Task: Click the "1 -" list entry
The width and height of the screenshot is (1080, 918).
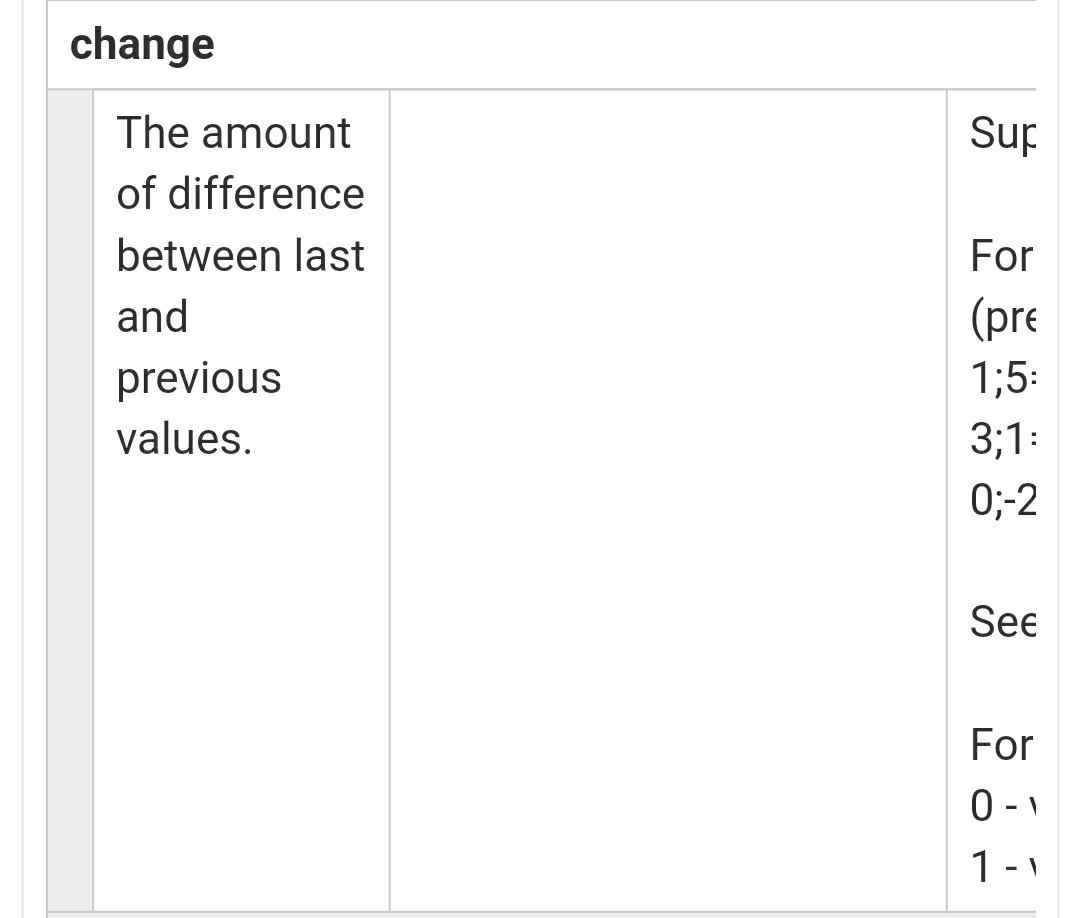Action: (x=1003, y=867)
